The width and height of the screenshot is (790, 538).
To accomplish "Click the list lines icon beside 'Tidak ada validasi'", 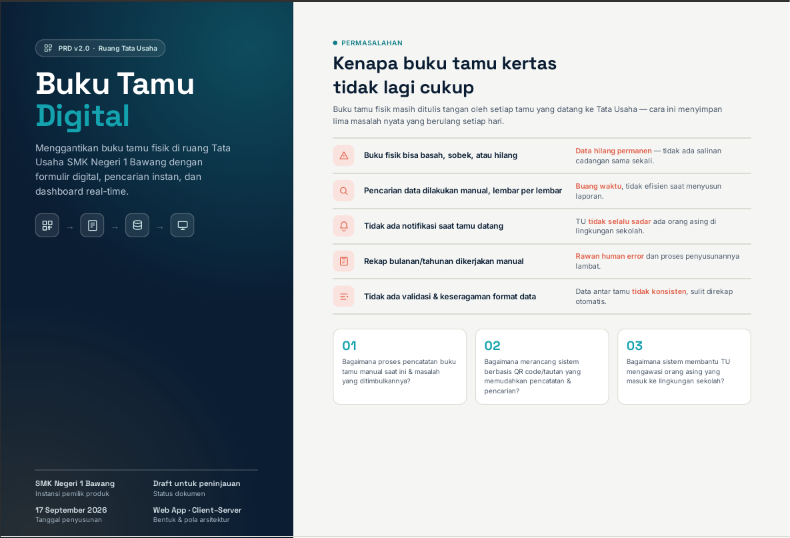I will pos(344,297).
